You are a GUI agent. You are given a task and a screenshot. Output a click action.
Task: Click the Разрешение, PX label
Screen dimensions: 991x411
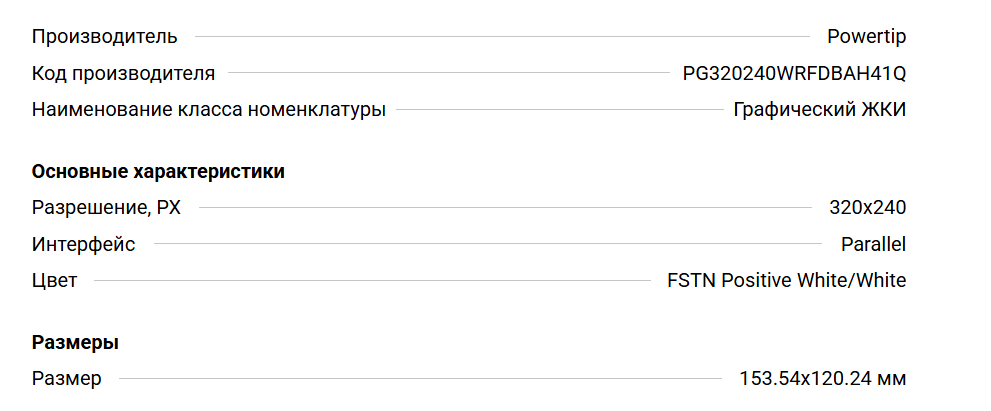[106, 208]
